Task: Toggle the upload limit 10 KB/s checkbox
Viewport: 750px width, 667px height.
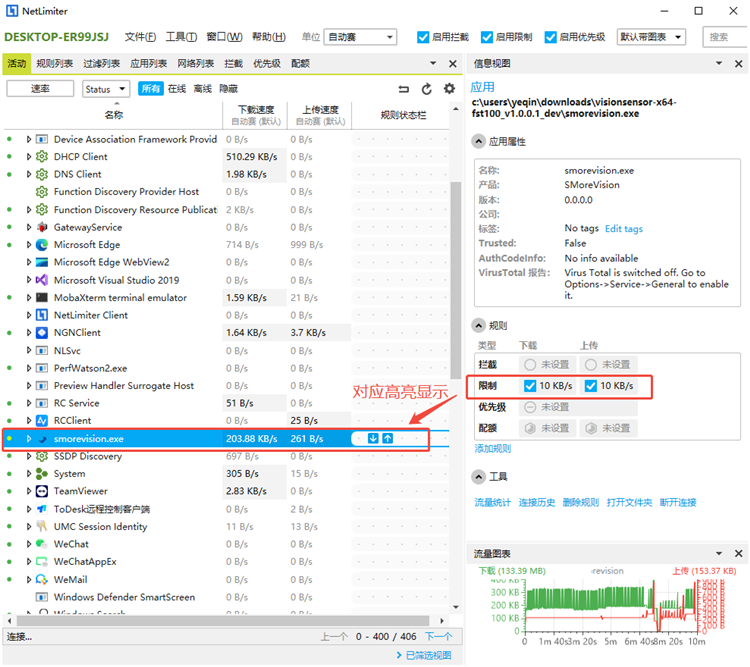Action: (591, 386)
